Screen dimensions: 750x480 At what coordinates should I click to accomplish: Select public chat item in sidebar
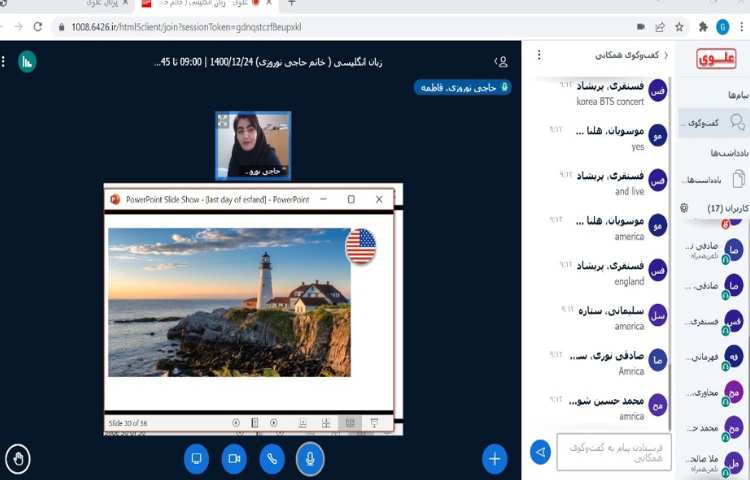click(712, 123)
